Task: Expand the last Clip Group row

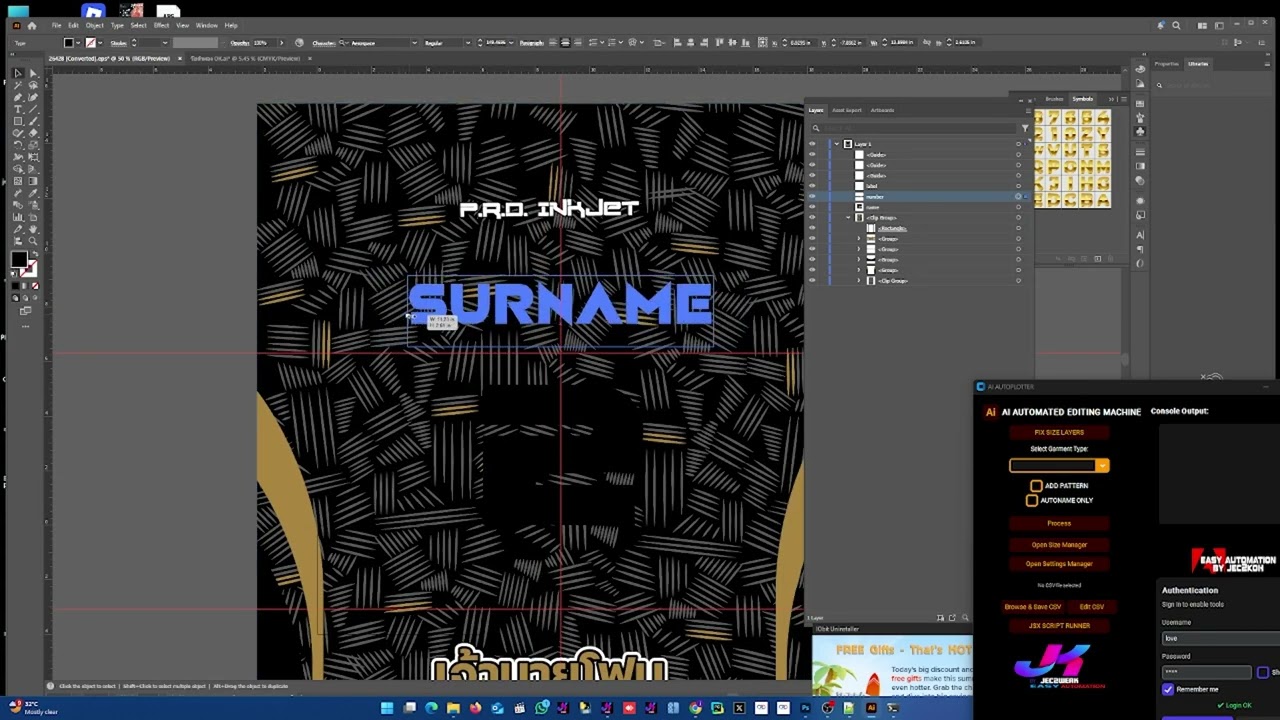Action: tap(858, 280)
